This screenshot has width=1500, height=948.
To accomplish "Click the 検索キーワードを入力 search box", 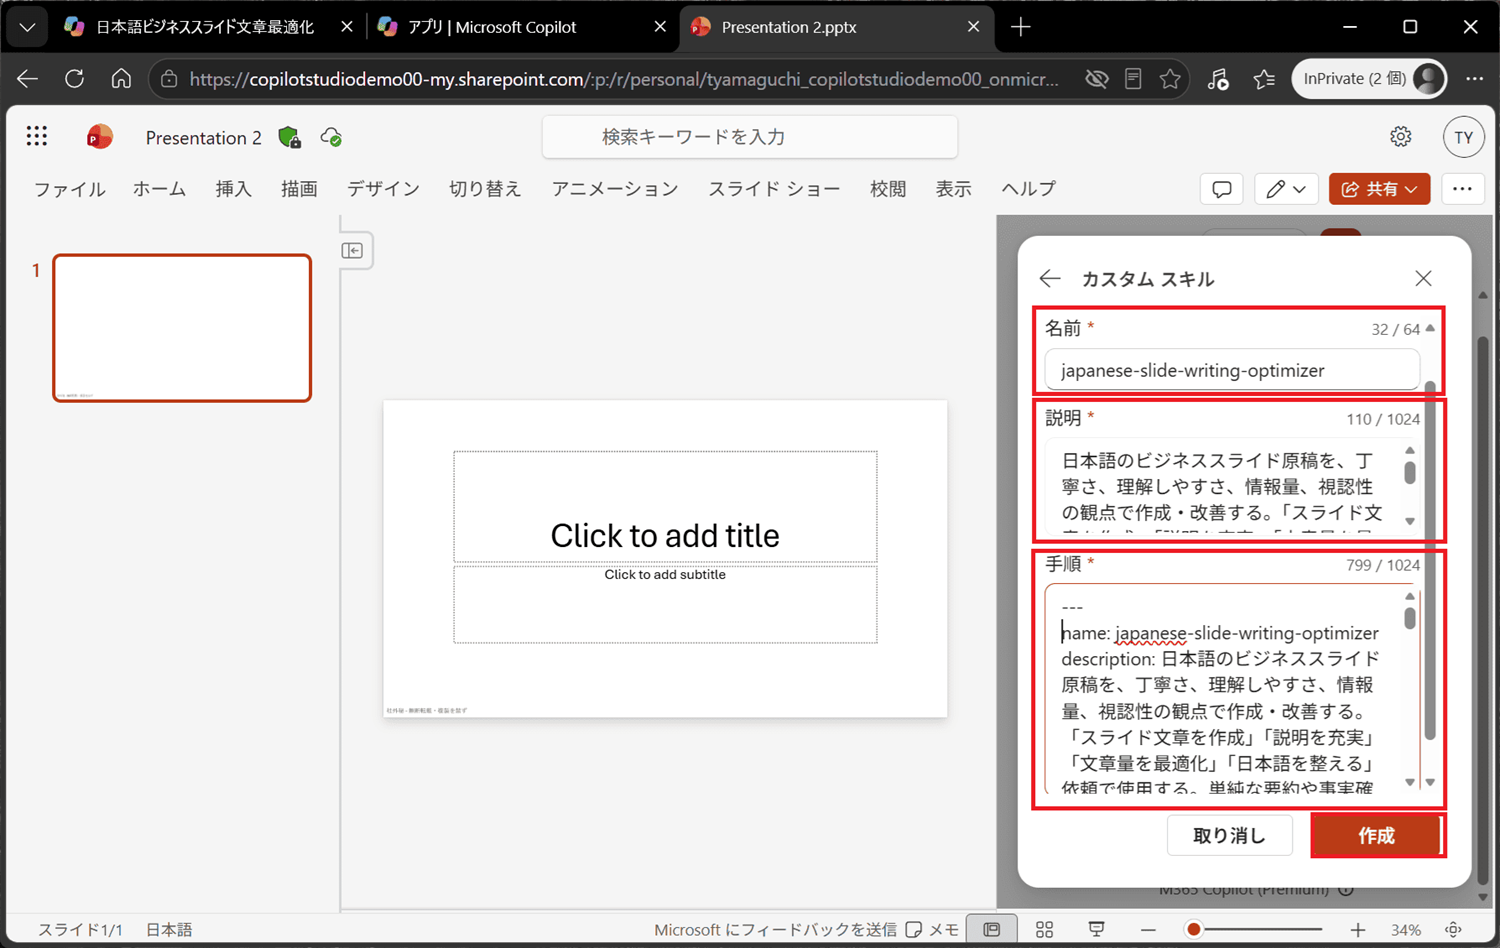I will coord(750,137).
